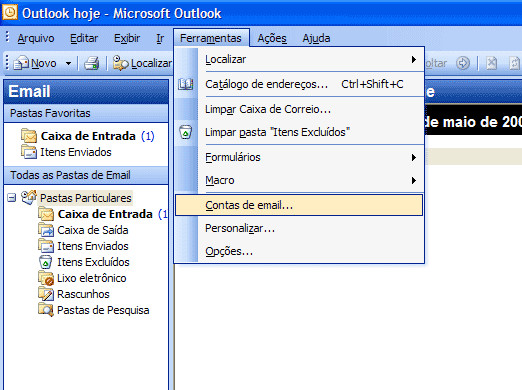Click the Todas as Pastas de Email header
This screenshot has height=390, width=522.
(86, 175)
